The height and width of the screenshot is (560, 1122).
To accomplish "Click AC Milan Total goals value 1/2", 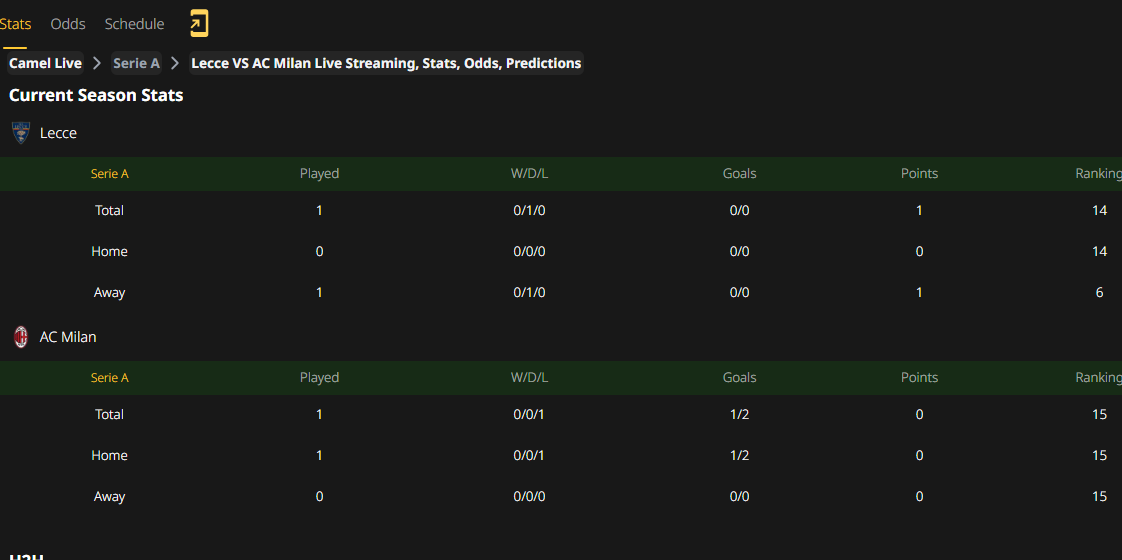I will pos(740,415).
